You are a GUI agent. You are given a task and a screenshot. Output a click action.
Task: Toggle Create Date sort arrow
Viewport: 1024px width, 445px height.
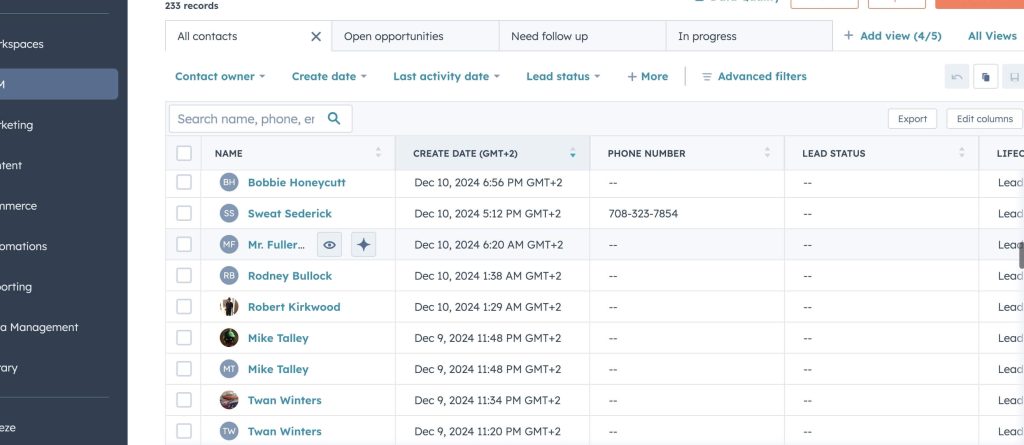tap(573, 153)
